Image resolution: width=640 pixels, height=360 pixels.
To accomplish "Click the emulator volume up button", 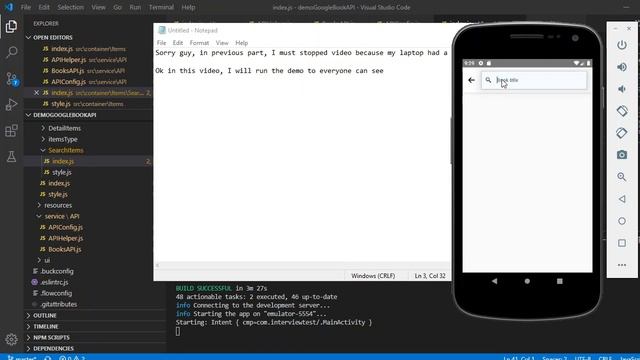I will pos(622,67).
